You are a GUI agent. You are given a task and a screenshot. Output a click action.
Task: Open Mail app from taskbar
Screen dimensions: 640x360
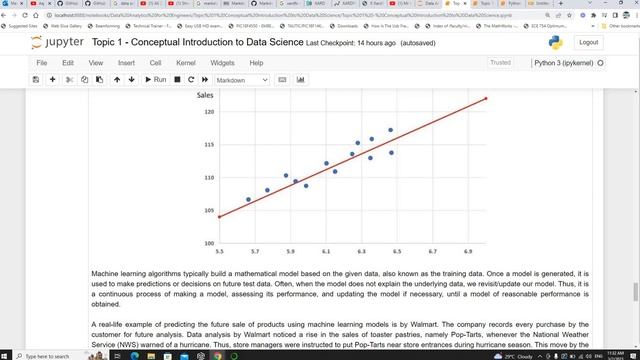[x=184, y=356]
